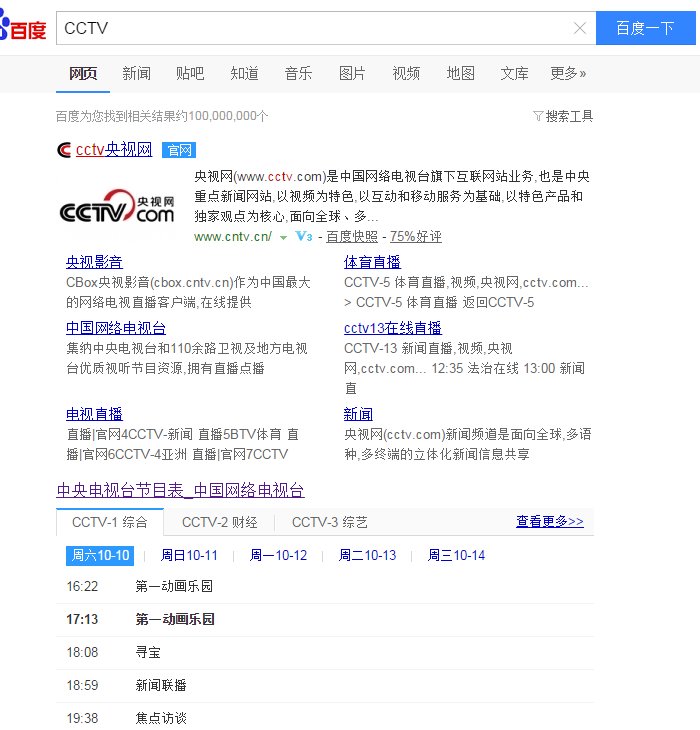Select the CCTV-3 综艺 channel tab
The image size is (700, 730).
pos(330,522)
